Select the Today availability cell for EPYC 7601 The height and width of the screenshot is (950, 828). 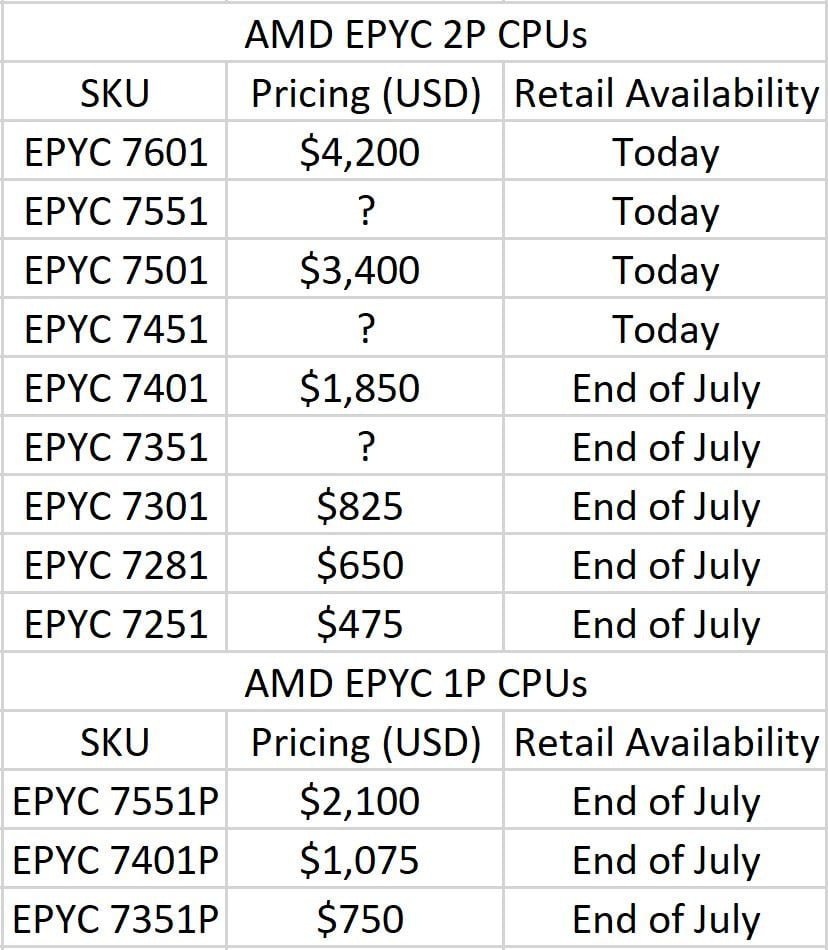(665, 153)
